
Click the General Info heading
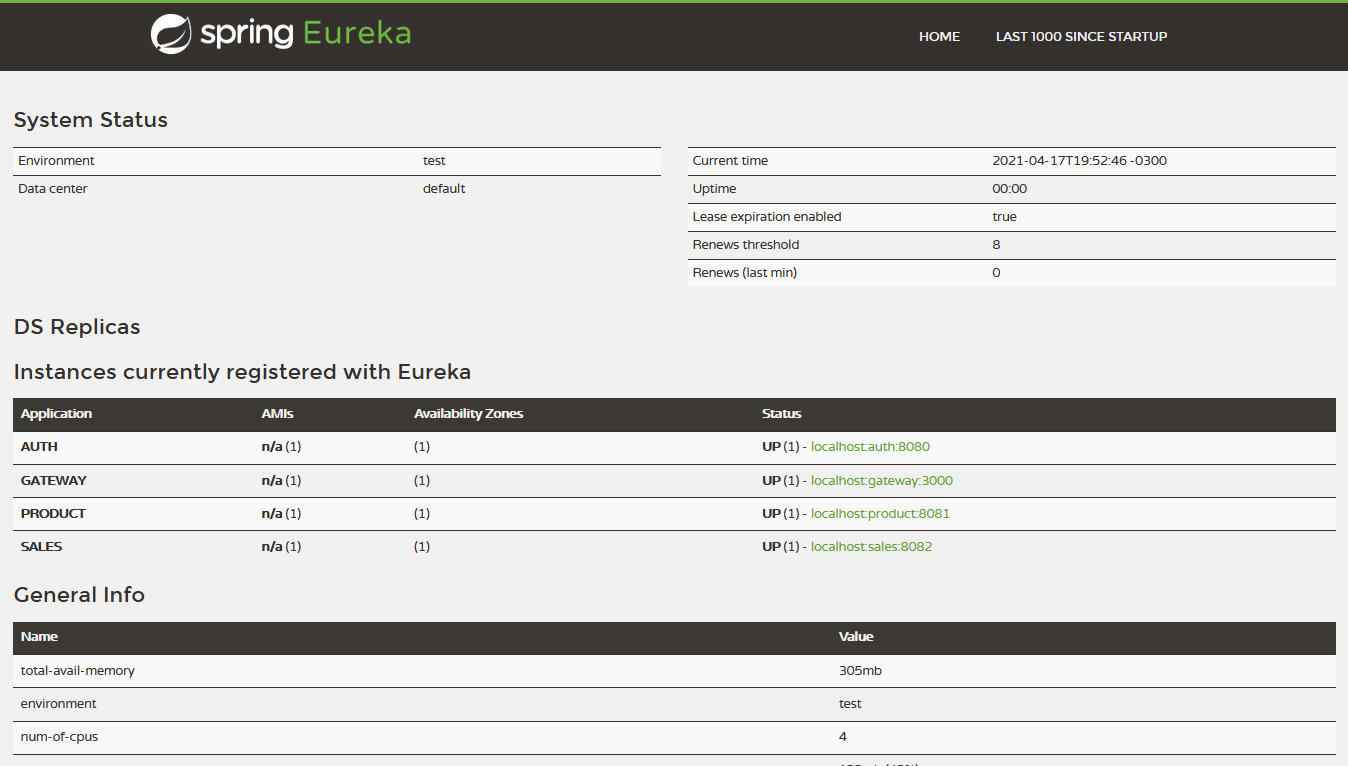(x=79, y=595)
